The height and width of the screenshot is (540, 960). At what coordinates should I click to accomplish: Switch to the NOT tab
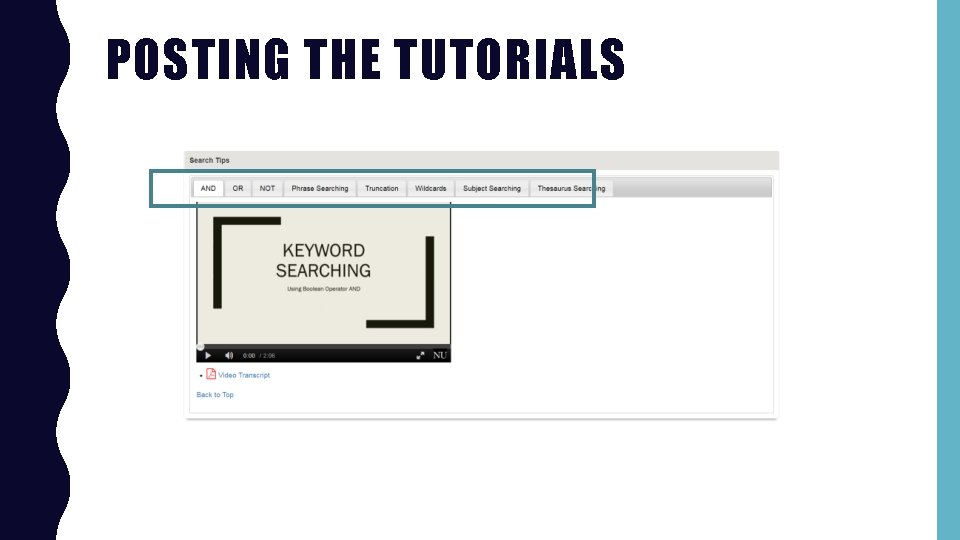(267, 189)
